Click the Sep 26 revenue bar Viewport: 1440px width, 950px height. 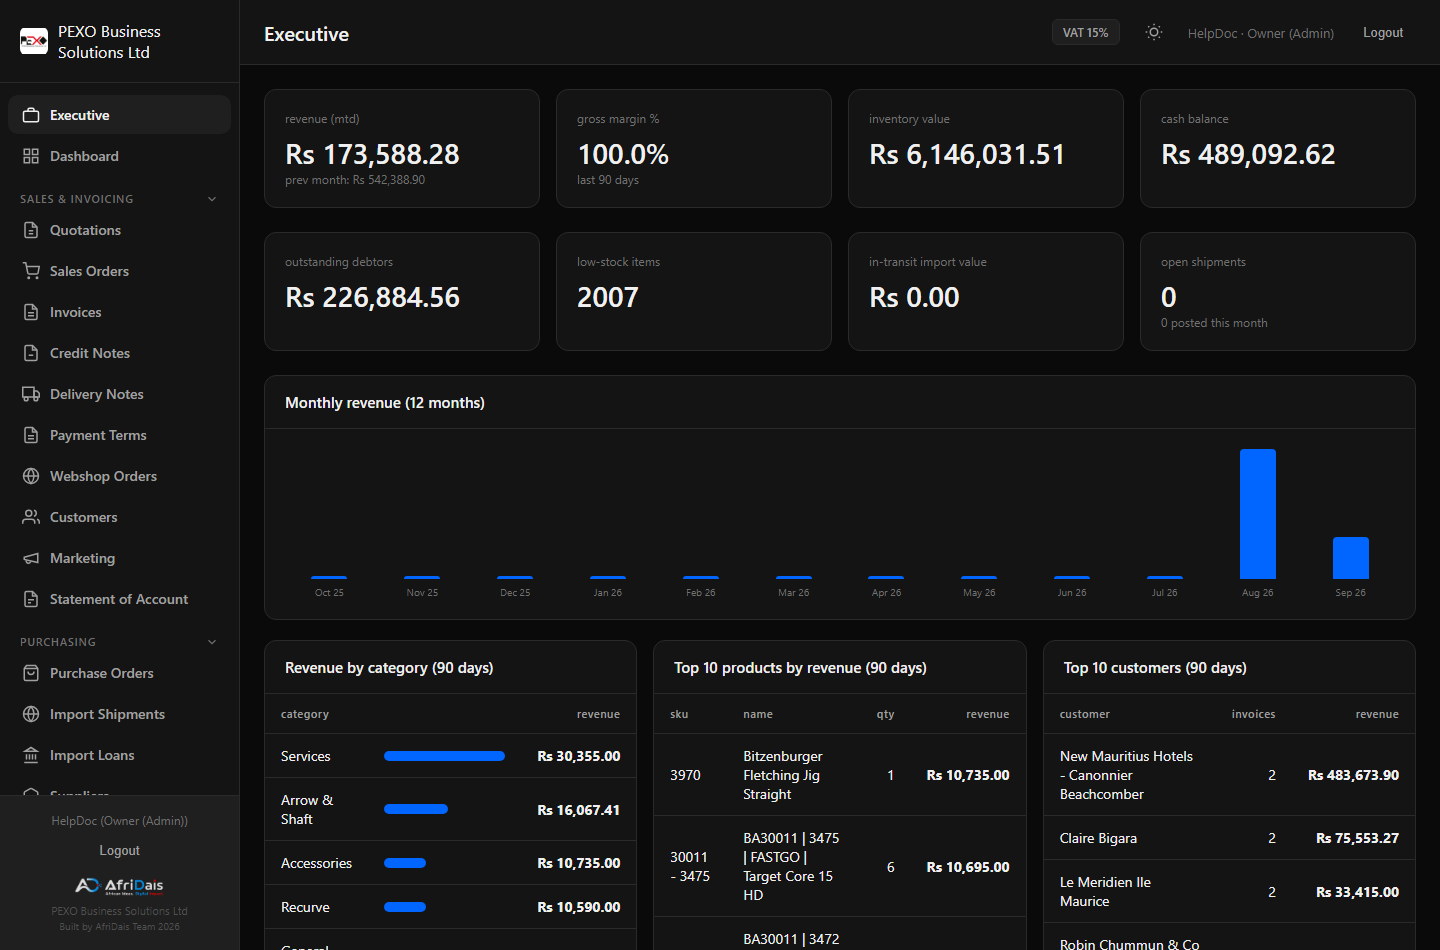click(1350, 558)
